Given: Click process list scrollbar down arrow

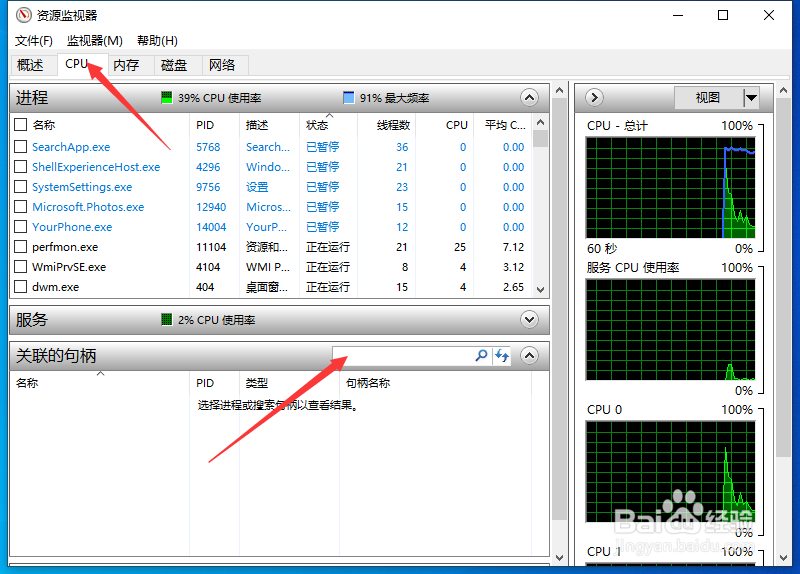Looking at the screenshot, I should point(541,290).
